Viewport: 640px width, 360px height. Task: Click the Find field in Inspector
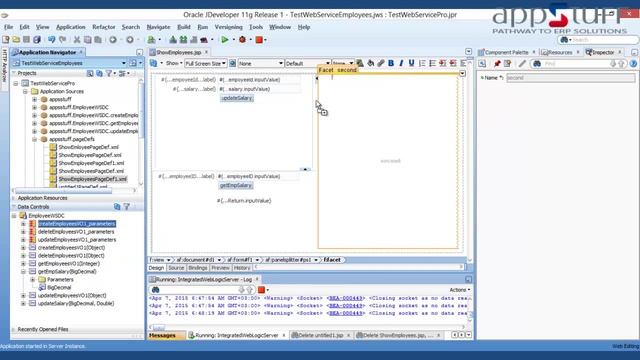coord(578,64)
